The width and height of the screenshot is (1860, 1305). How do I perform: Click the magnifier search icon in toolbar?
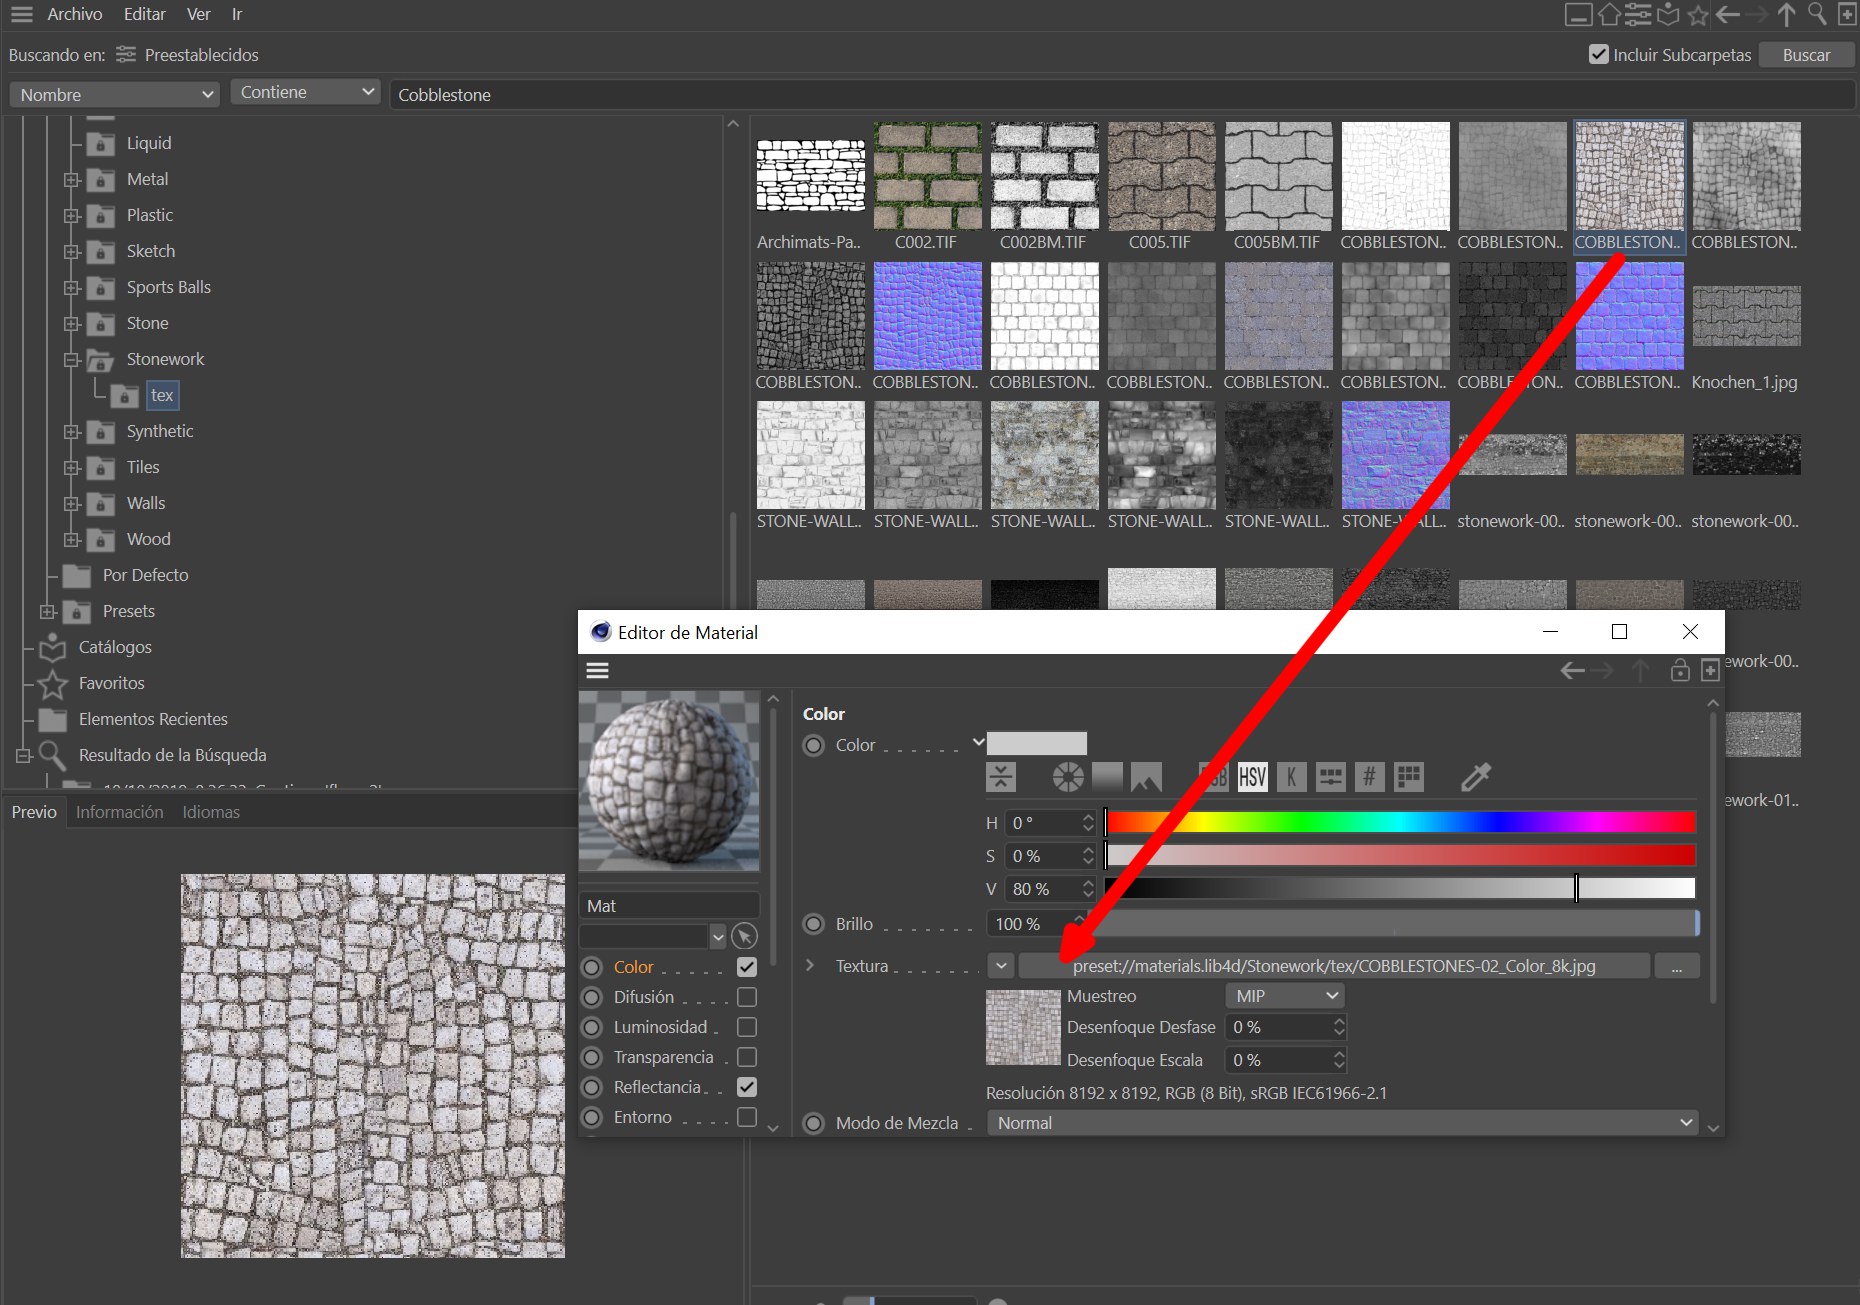tap(1817, 14)
